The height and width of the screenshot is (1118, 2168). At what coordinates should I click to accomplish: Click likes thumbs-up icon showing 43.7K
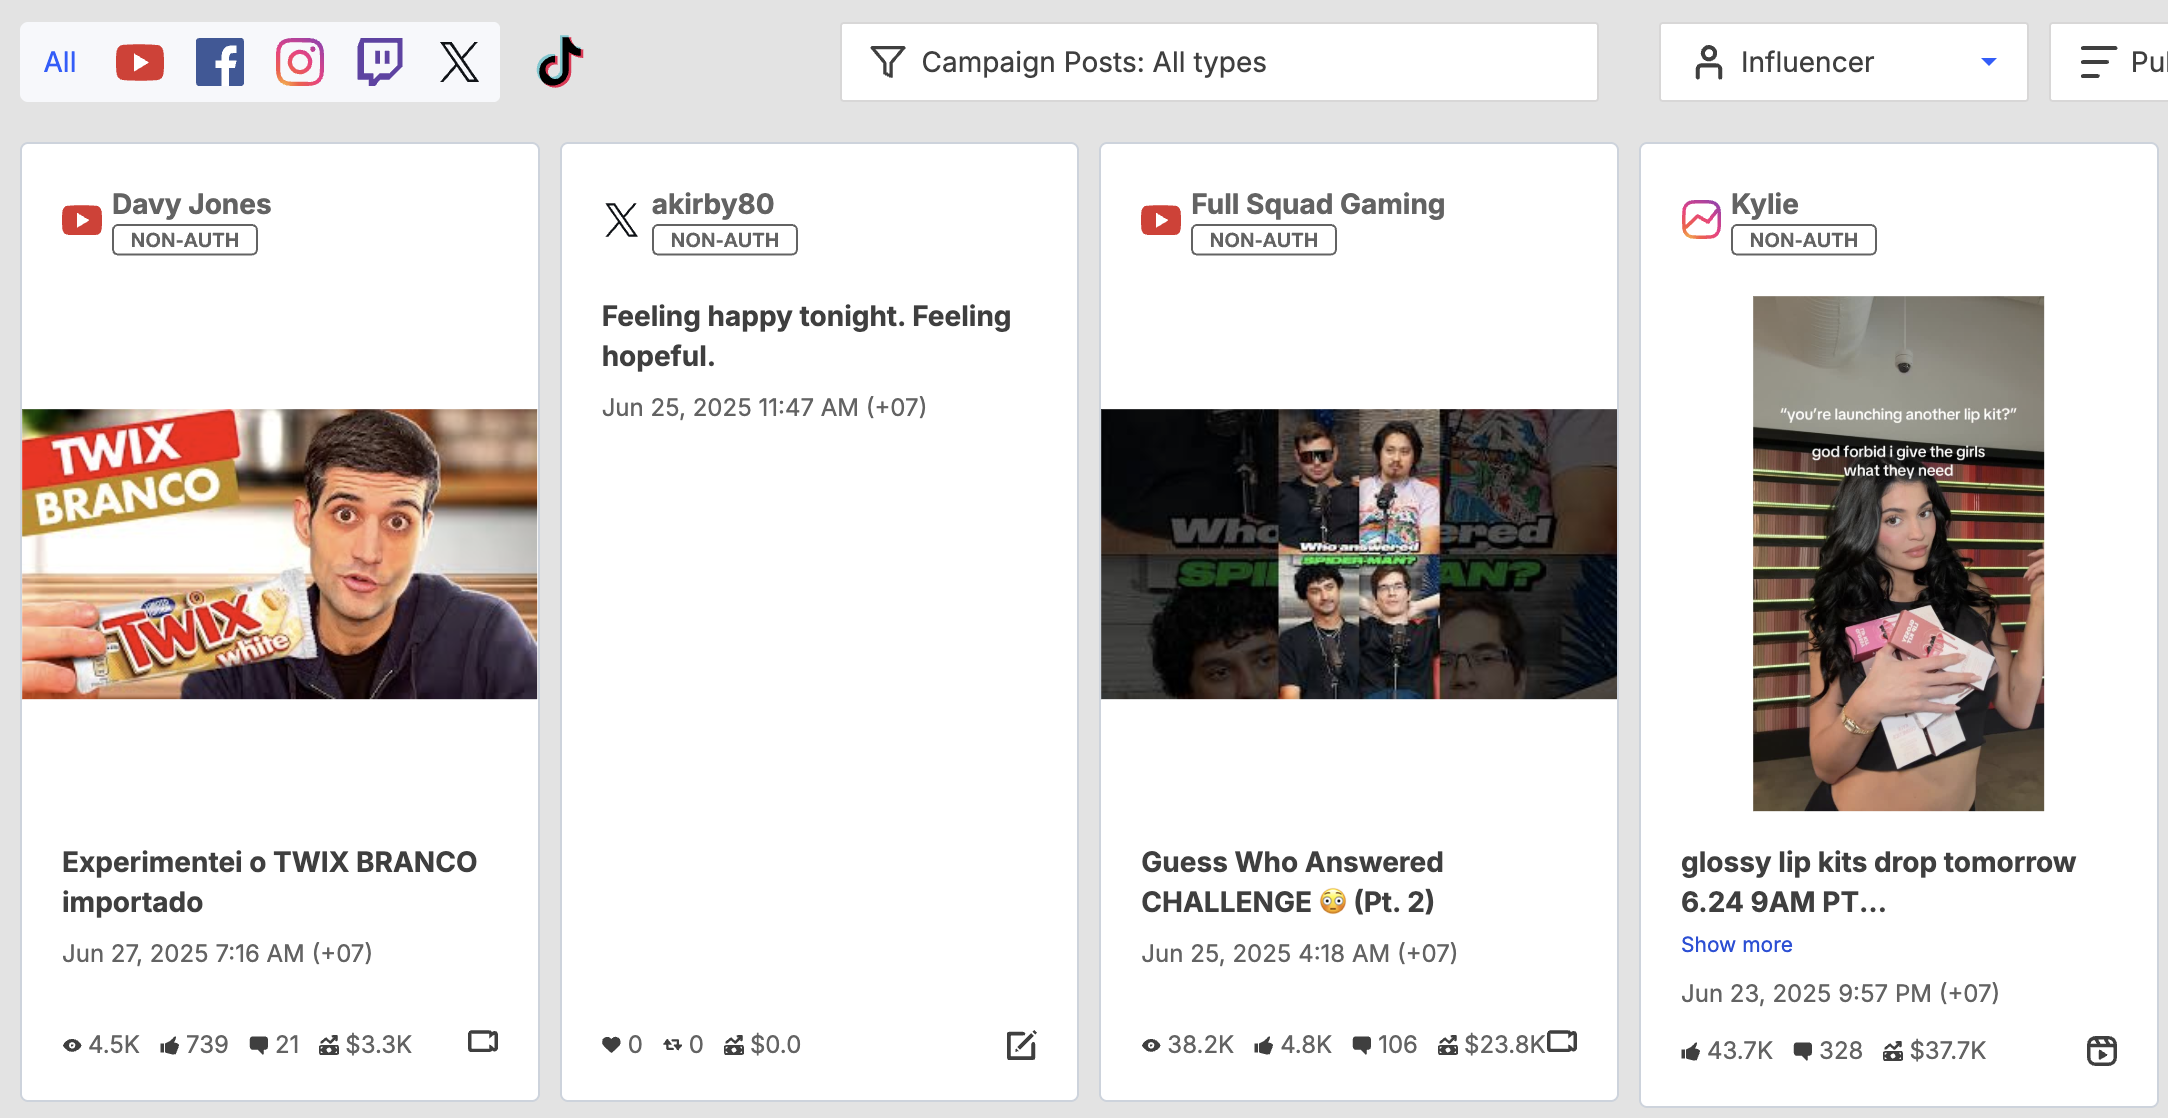click(1691, 1052)
